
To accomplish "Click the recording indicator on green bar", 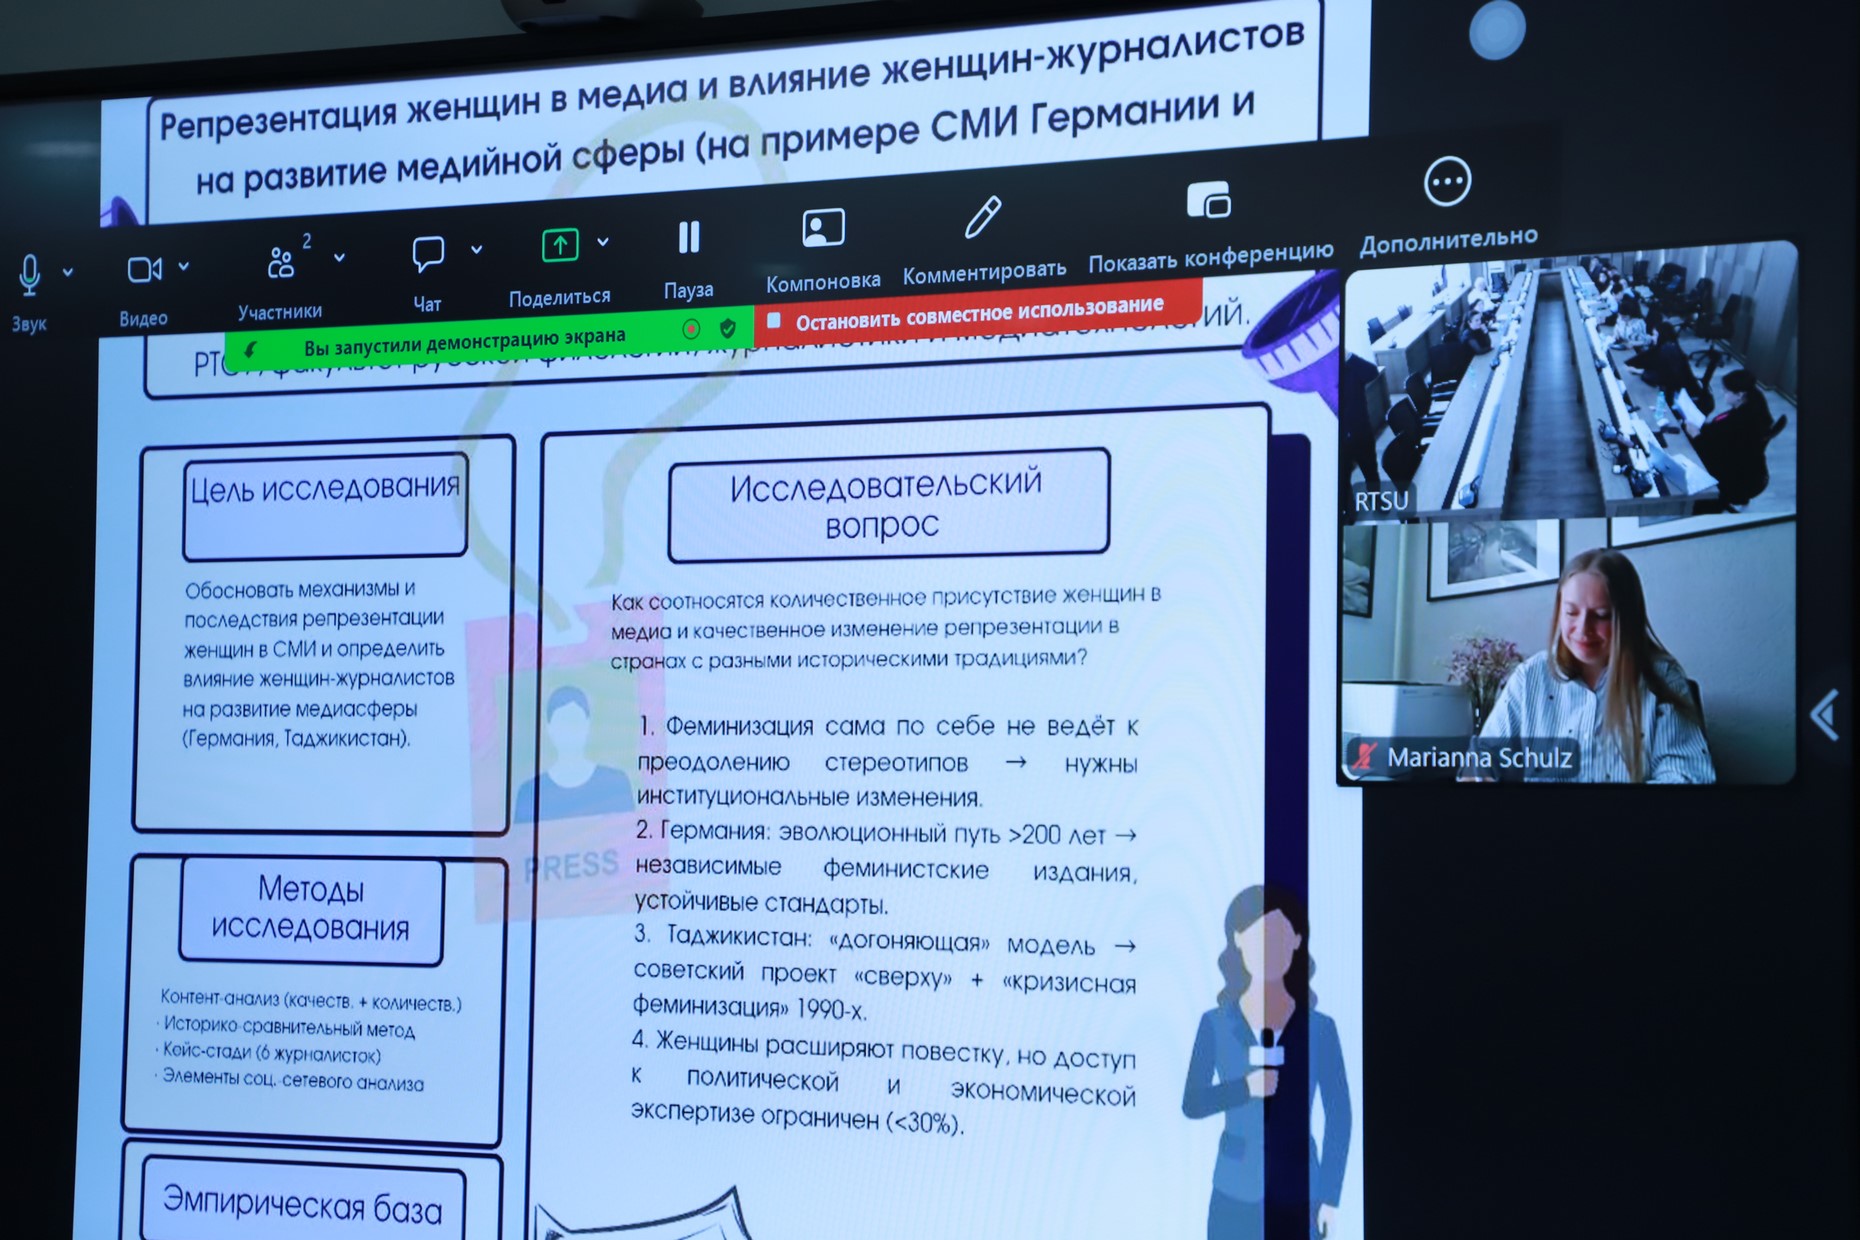I will pyautogui.click(x=691, y=329).
